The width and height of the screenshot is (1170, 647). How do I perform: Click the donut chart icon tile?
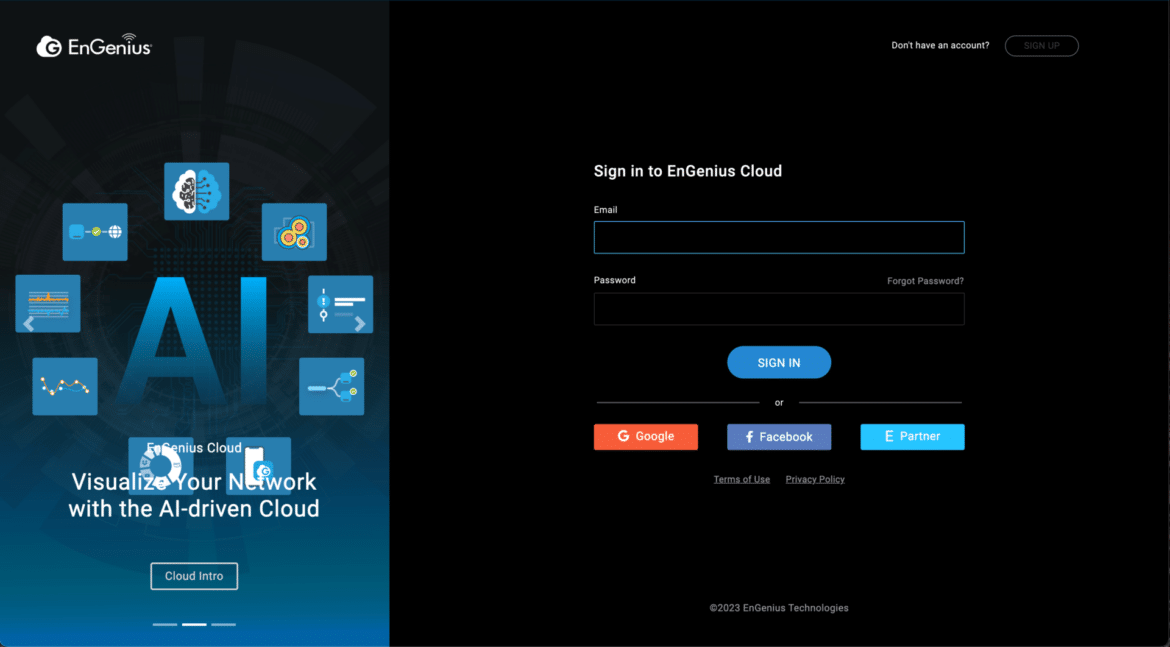click(160, 466)
